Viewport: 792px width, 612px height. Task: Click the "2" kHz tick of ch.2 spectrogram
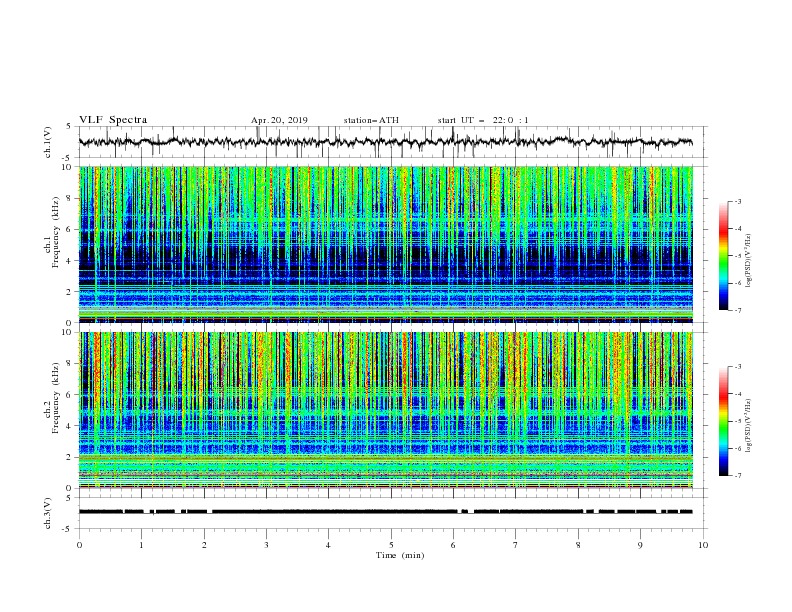tap(69, 457)
